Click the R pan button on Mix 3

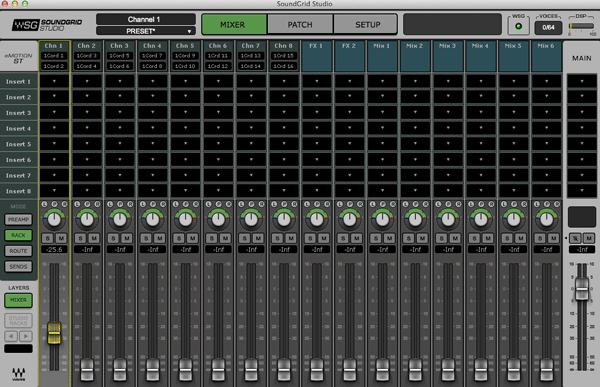(458, 204)
